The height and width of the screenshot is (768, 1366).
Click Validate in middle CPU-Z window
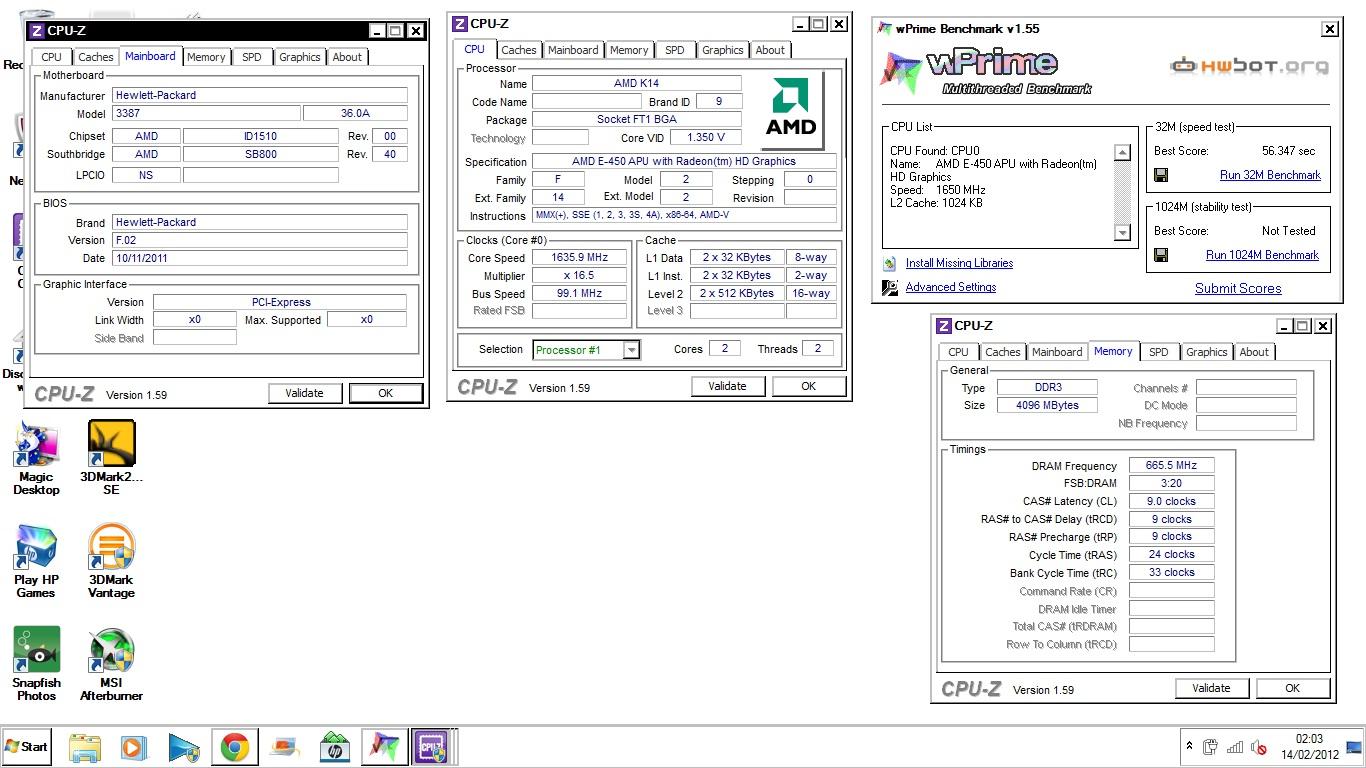click(x=728, y=386)
